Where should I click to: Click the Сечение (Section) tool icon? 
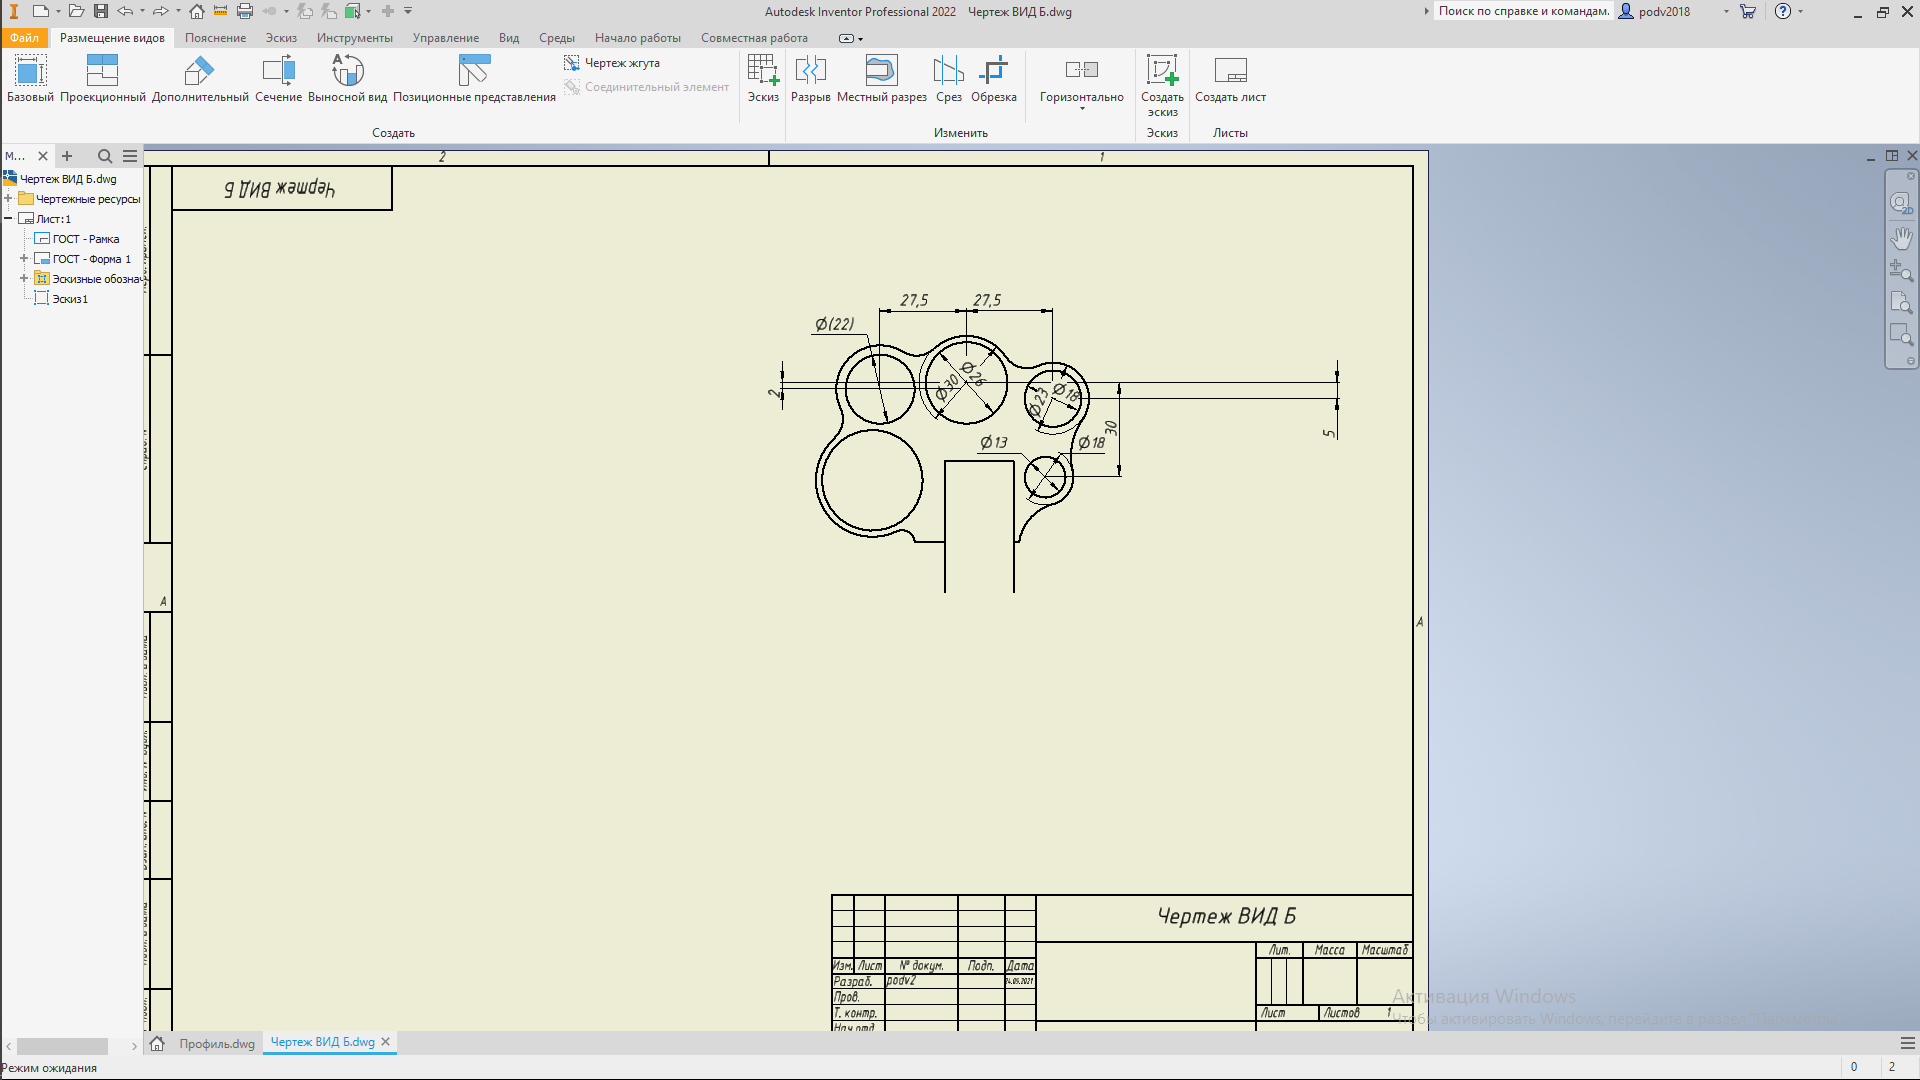(278, 72)
